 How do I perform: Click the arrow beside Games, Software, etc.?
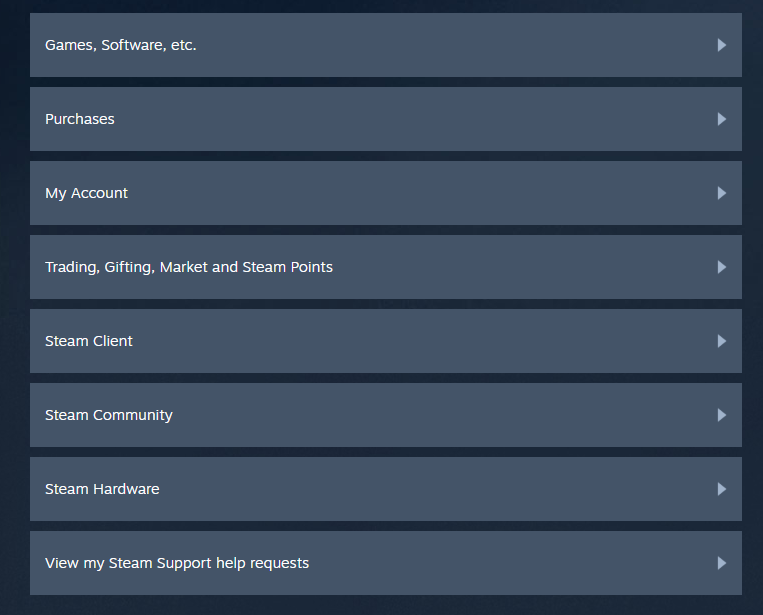coord(722,45)
